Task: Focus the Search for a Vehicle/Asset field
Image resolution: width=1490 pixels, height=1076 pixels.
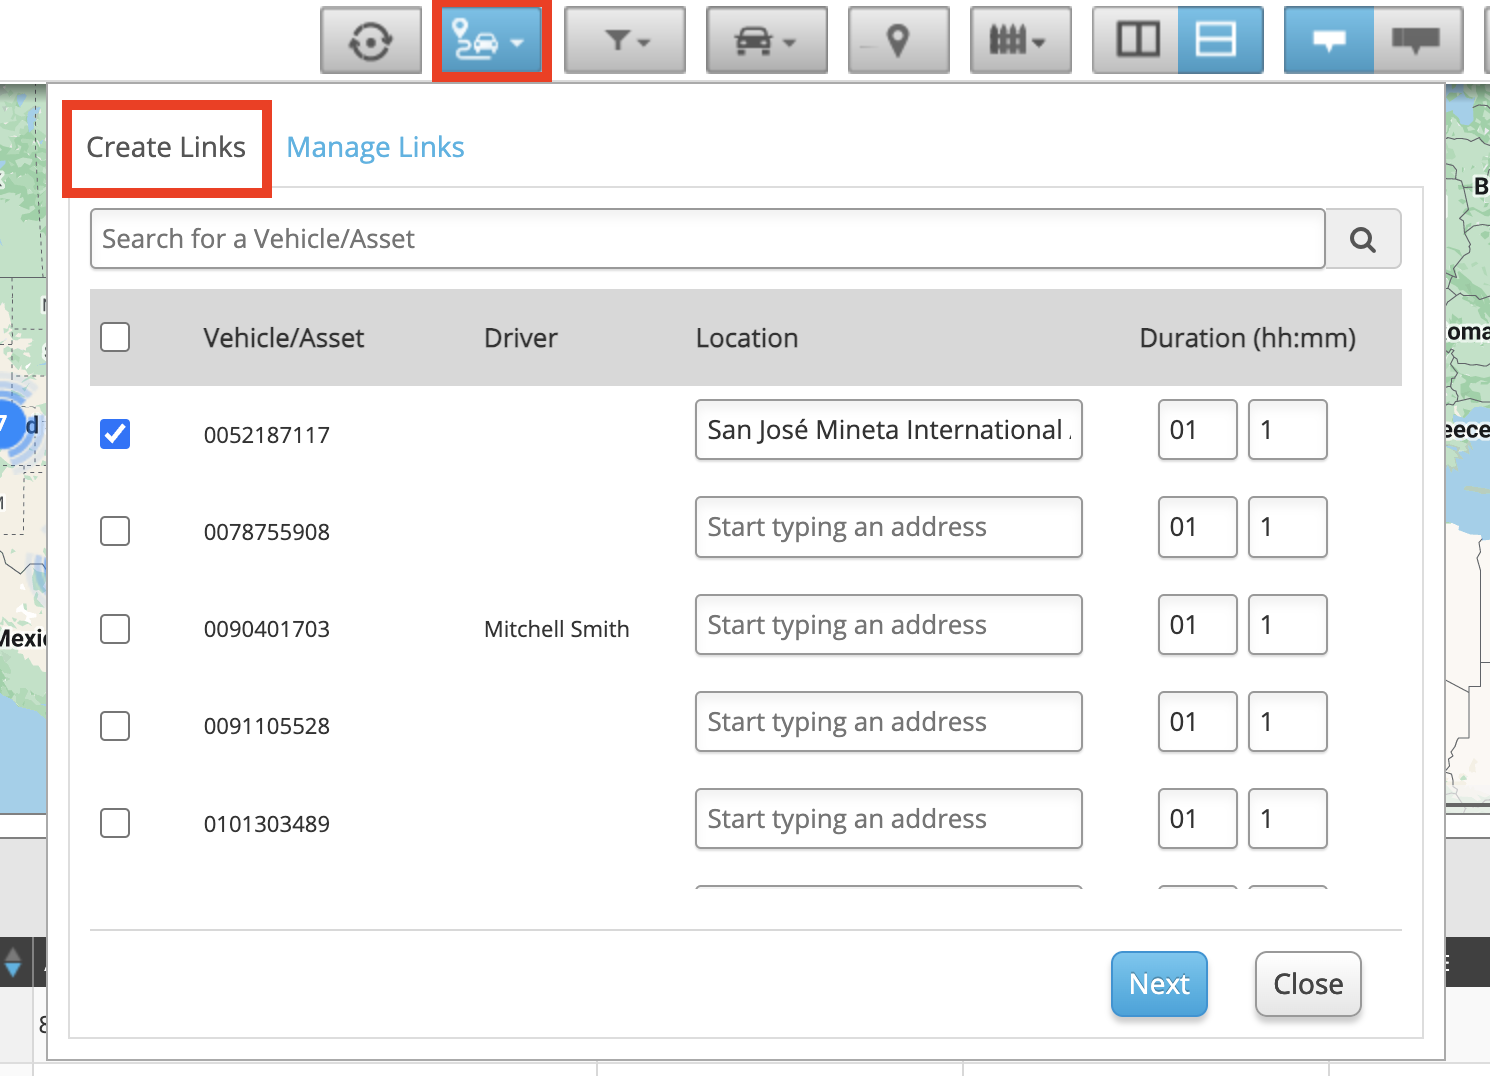Action: click(x=708, y=239)
